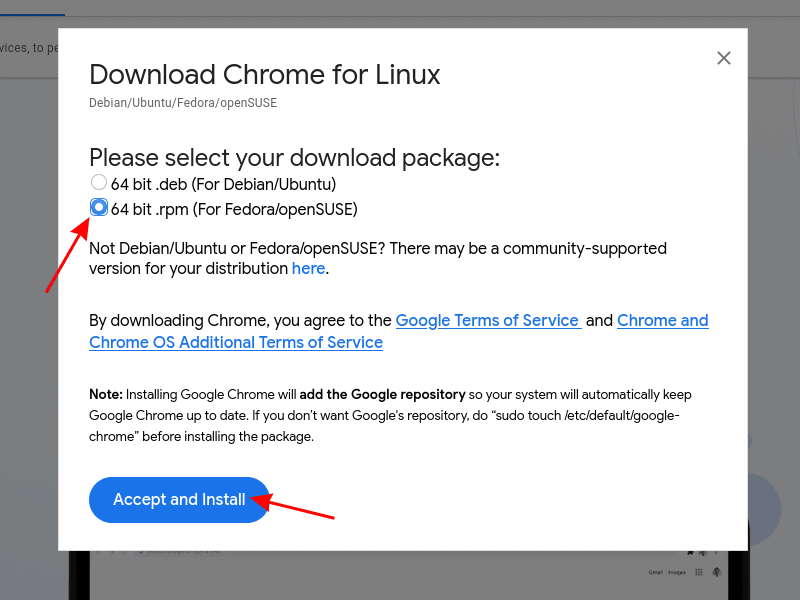The width and height of the screenshot is (800, 600).
Task: Click the Gmail link in background screenshot
Action: 655,572
